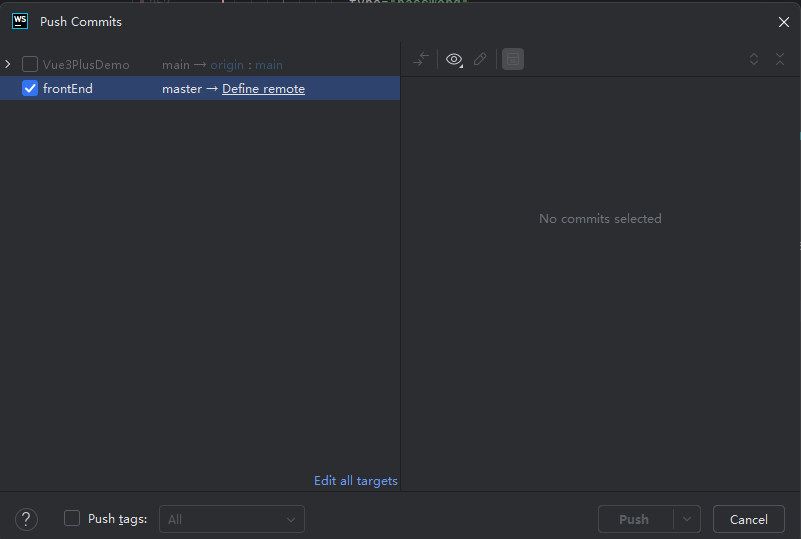This screenshot has width=801, height=539.
Task: Click the master branch label
Action: pyautogui.click(x=182, y=89)
